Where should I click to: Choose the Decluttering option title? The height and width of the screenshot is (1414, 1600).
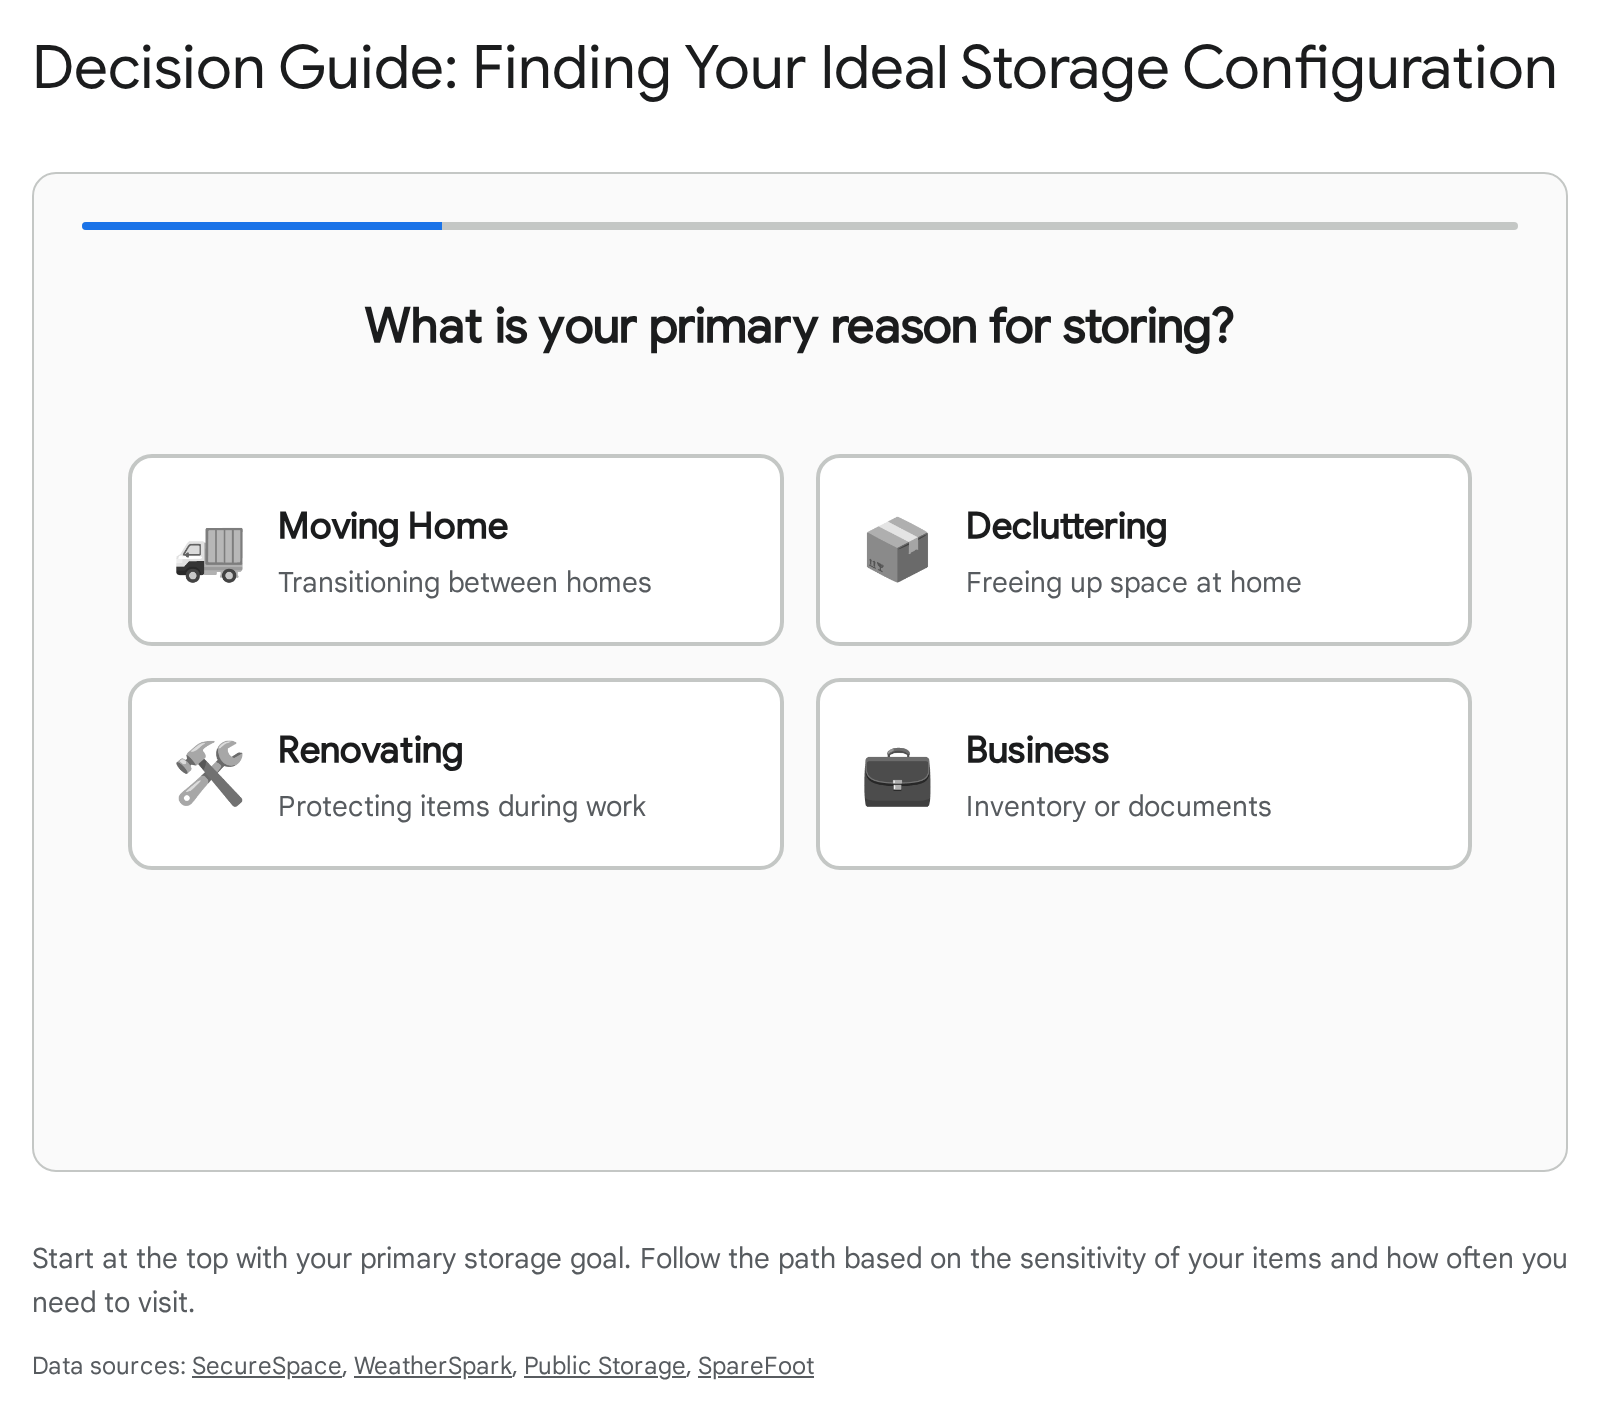click(1066, 526)
